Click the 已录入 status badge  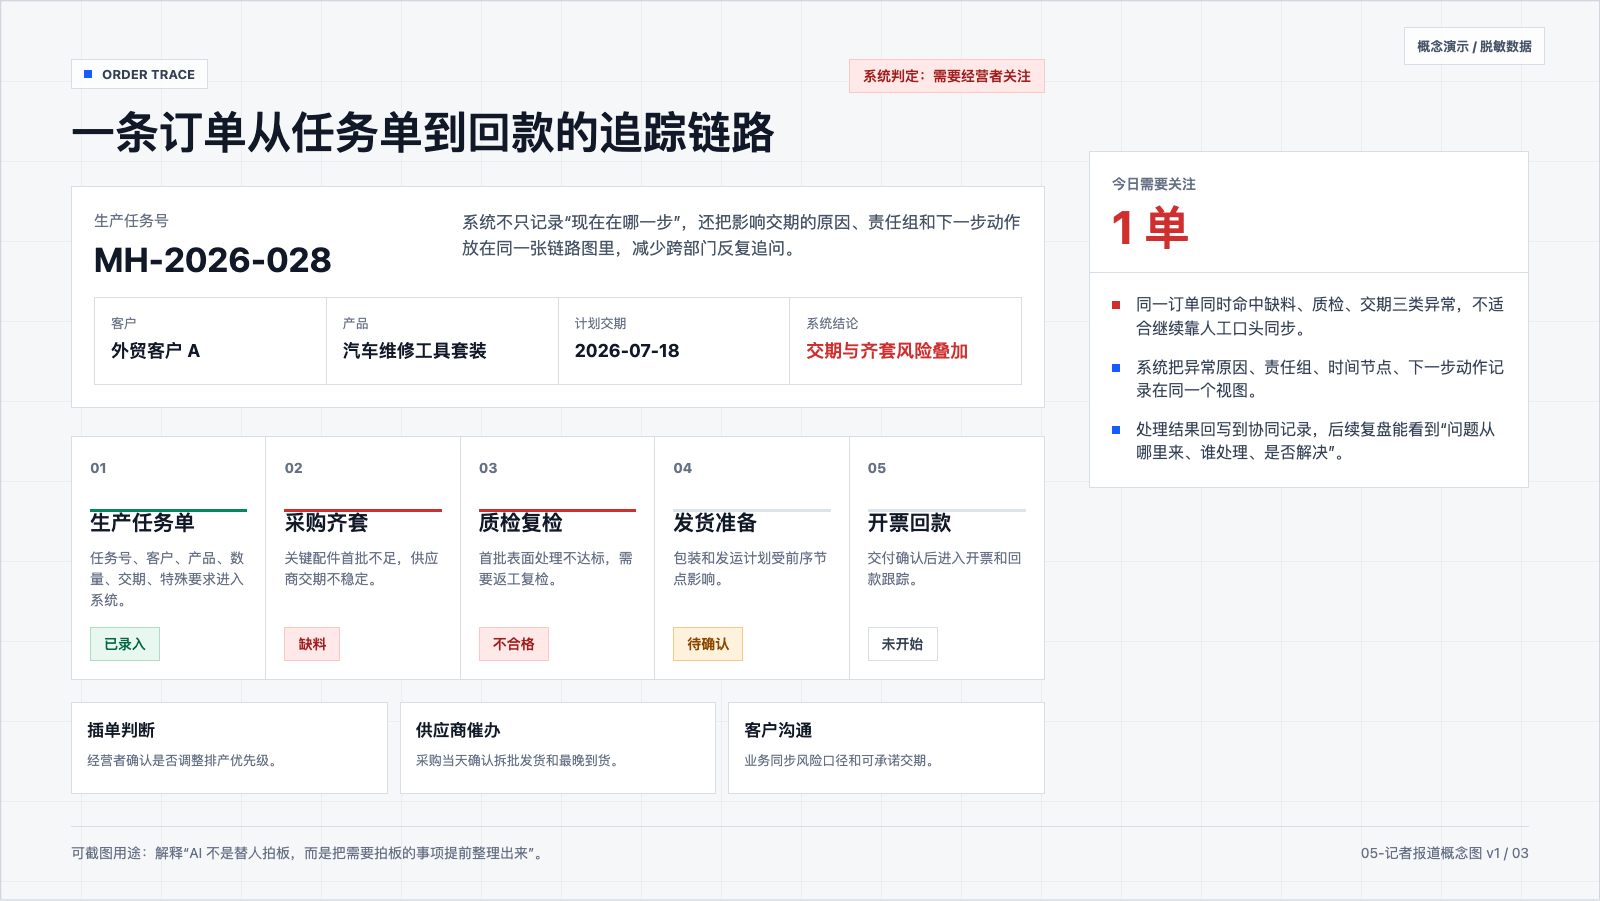[x=125, y=644]
